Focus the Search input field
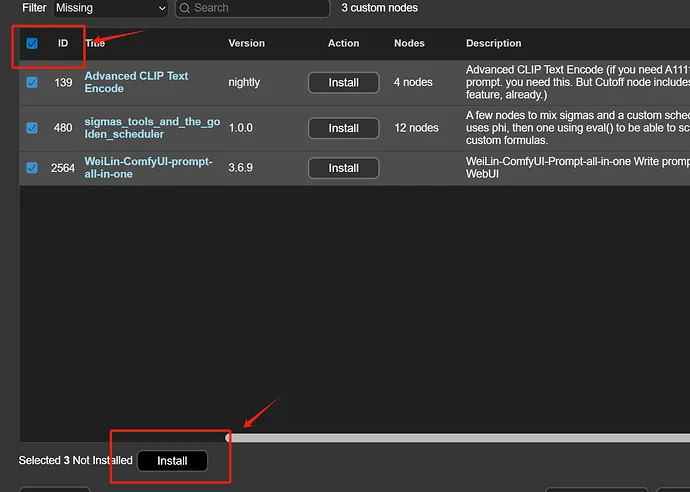This screenshot has height=492, width=690. [x=255, y=8]
